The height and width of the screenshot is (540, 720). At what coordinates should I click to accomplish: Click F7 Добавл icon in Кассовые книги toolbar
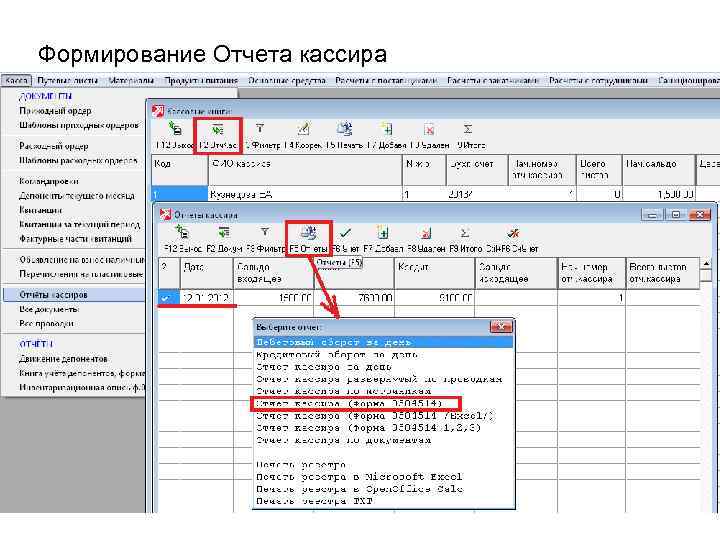387,129
